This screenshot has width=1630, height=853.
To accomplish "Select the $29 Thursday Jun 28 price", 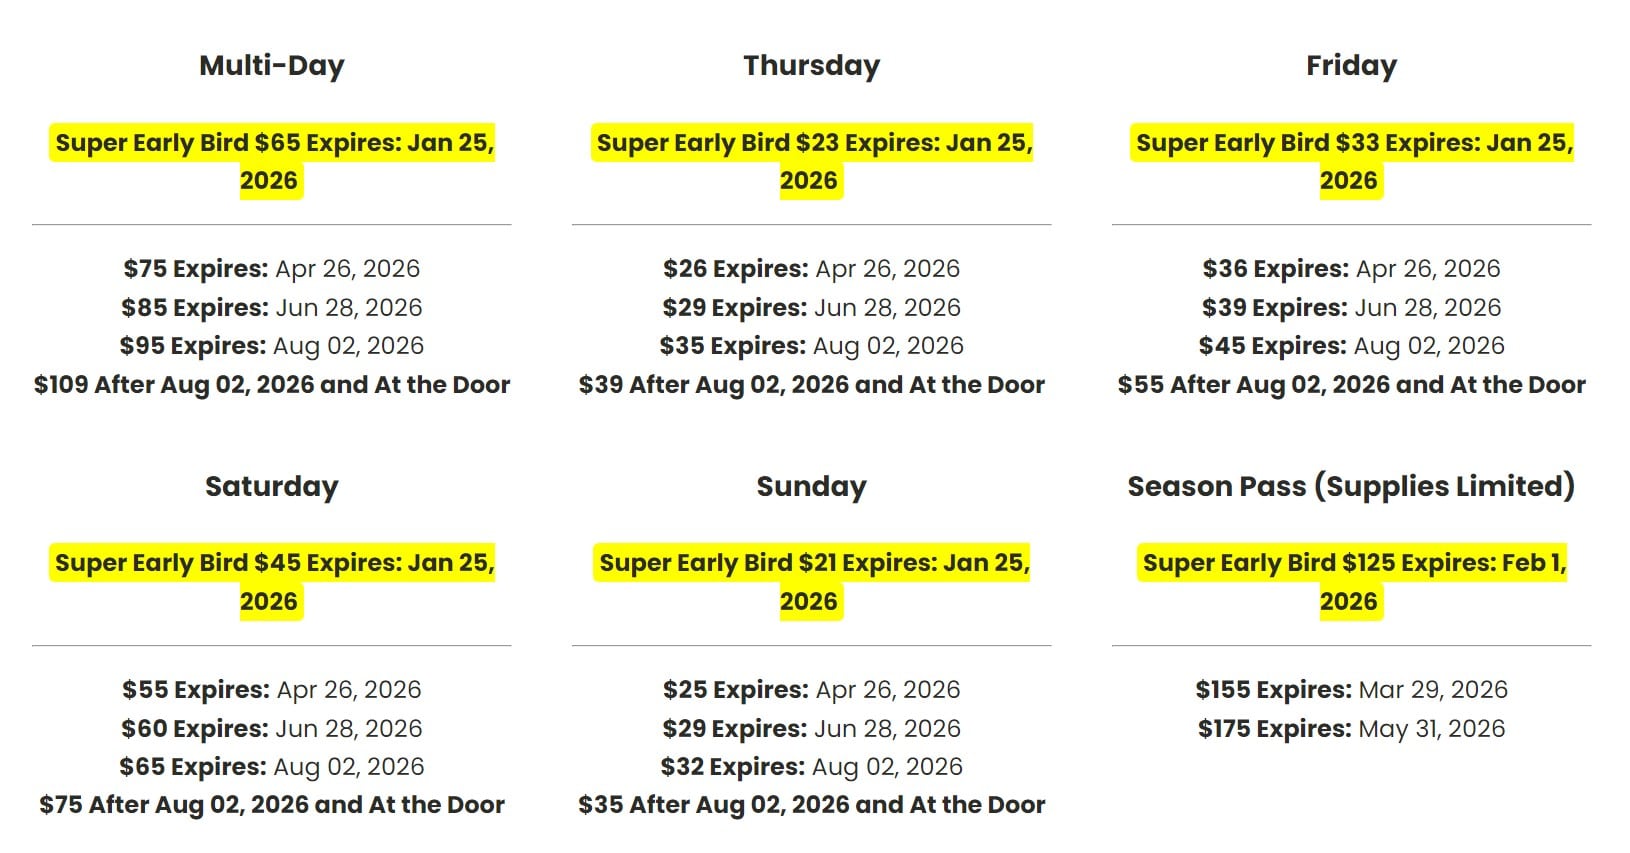I will [811, 308].
